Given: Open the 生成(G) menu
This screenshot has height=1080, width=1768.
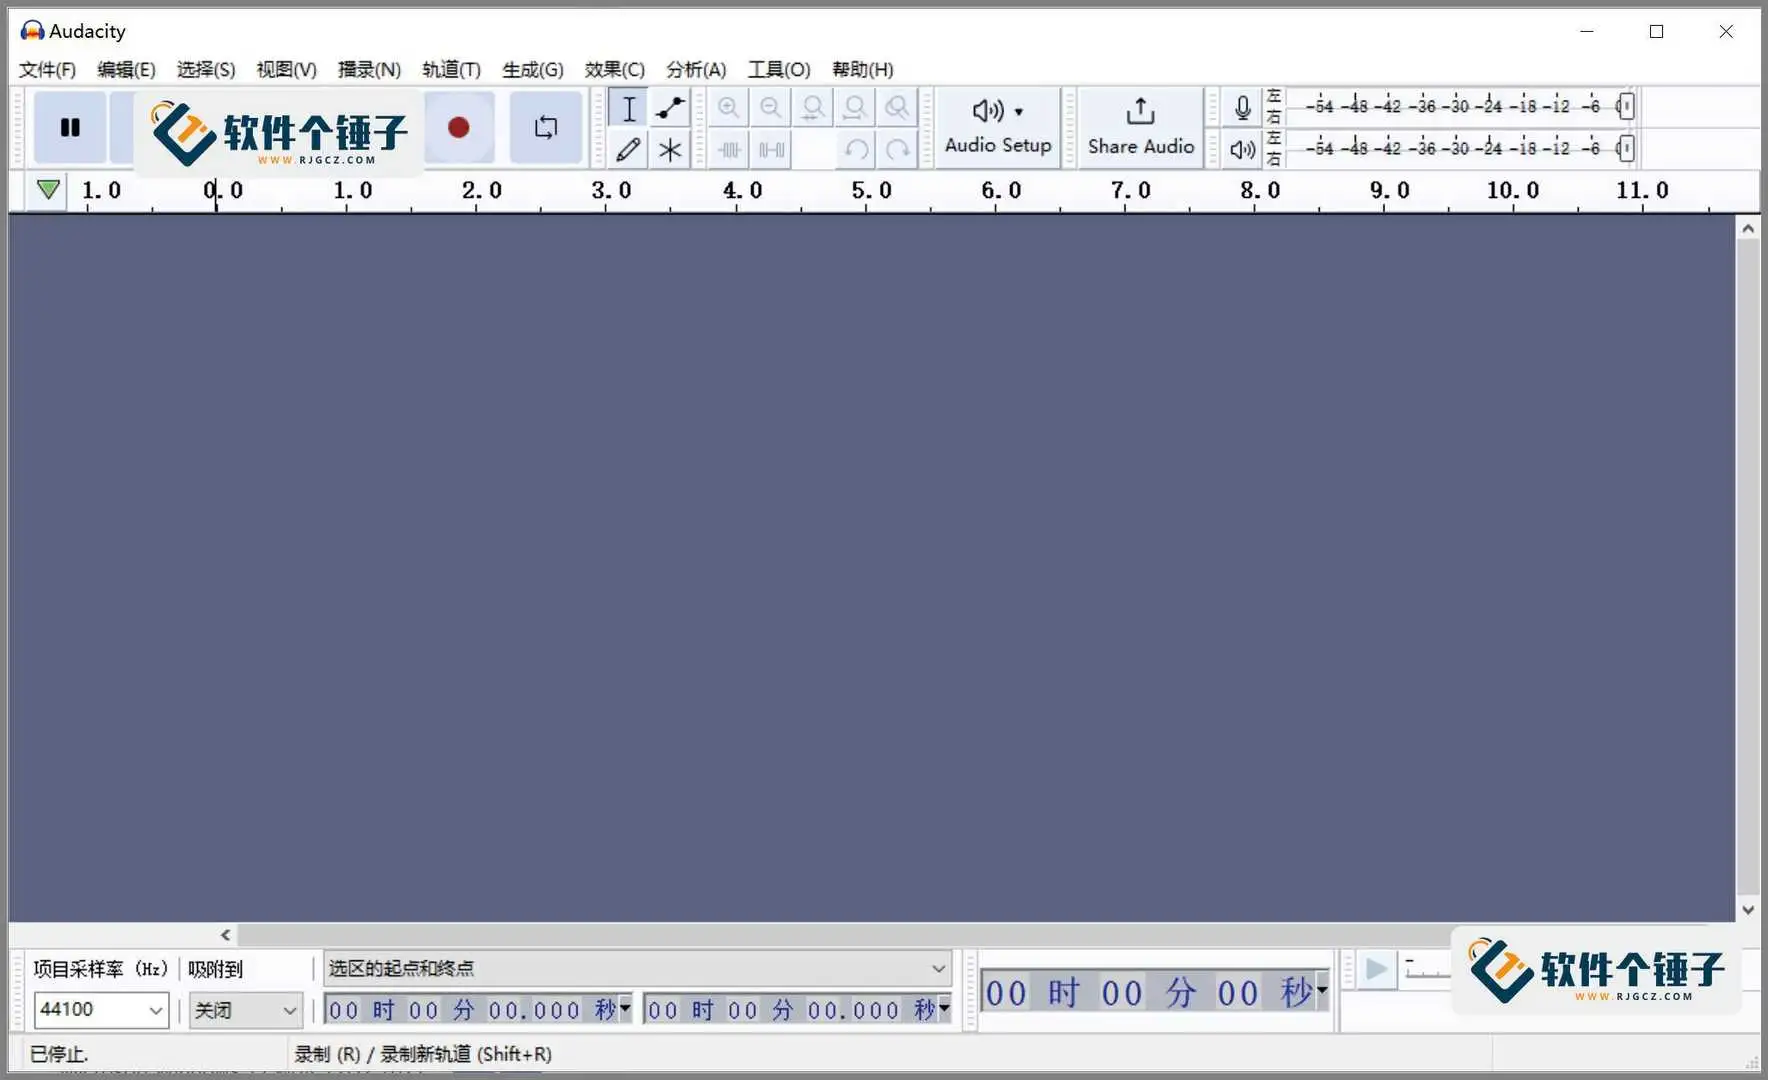Looking at the screenshot, I should (533, 69).
